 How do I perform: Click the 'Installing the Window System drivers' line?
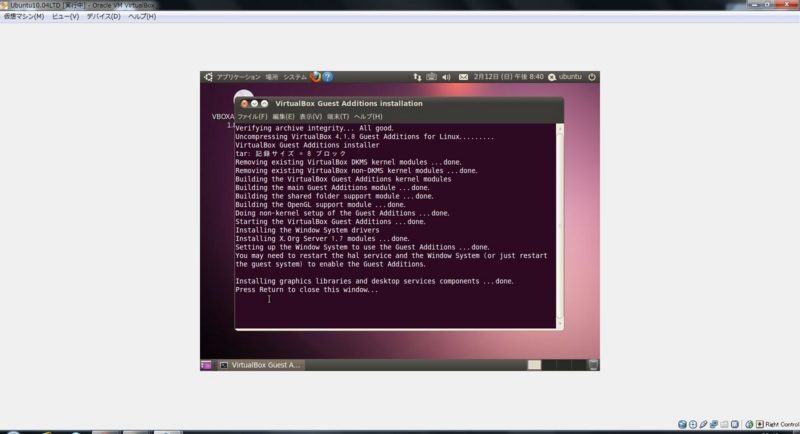[x=307, y=230]
